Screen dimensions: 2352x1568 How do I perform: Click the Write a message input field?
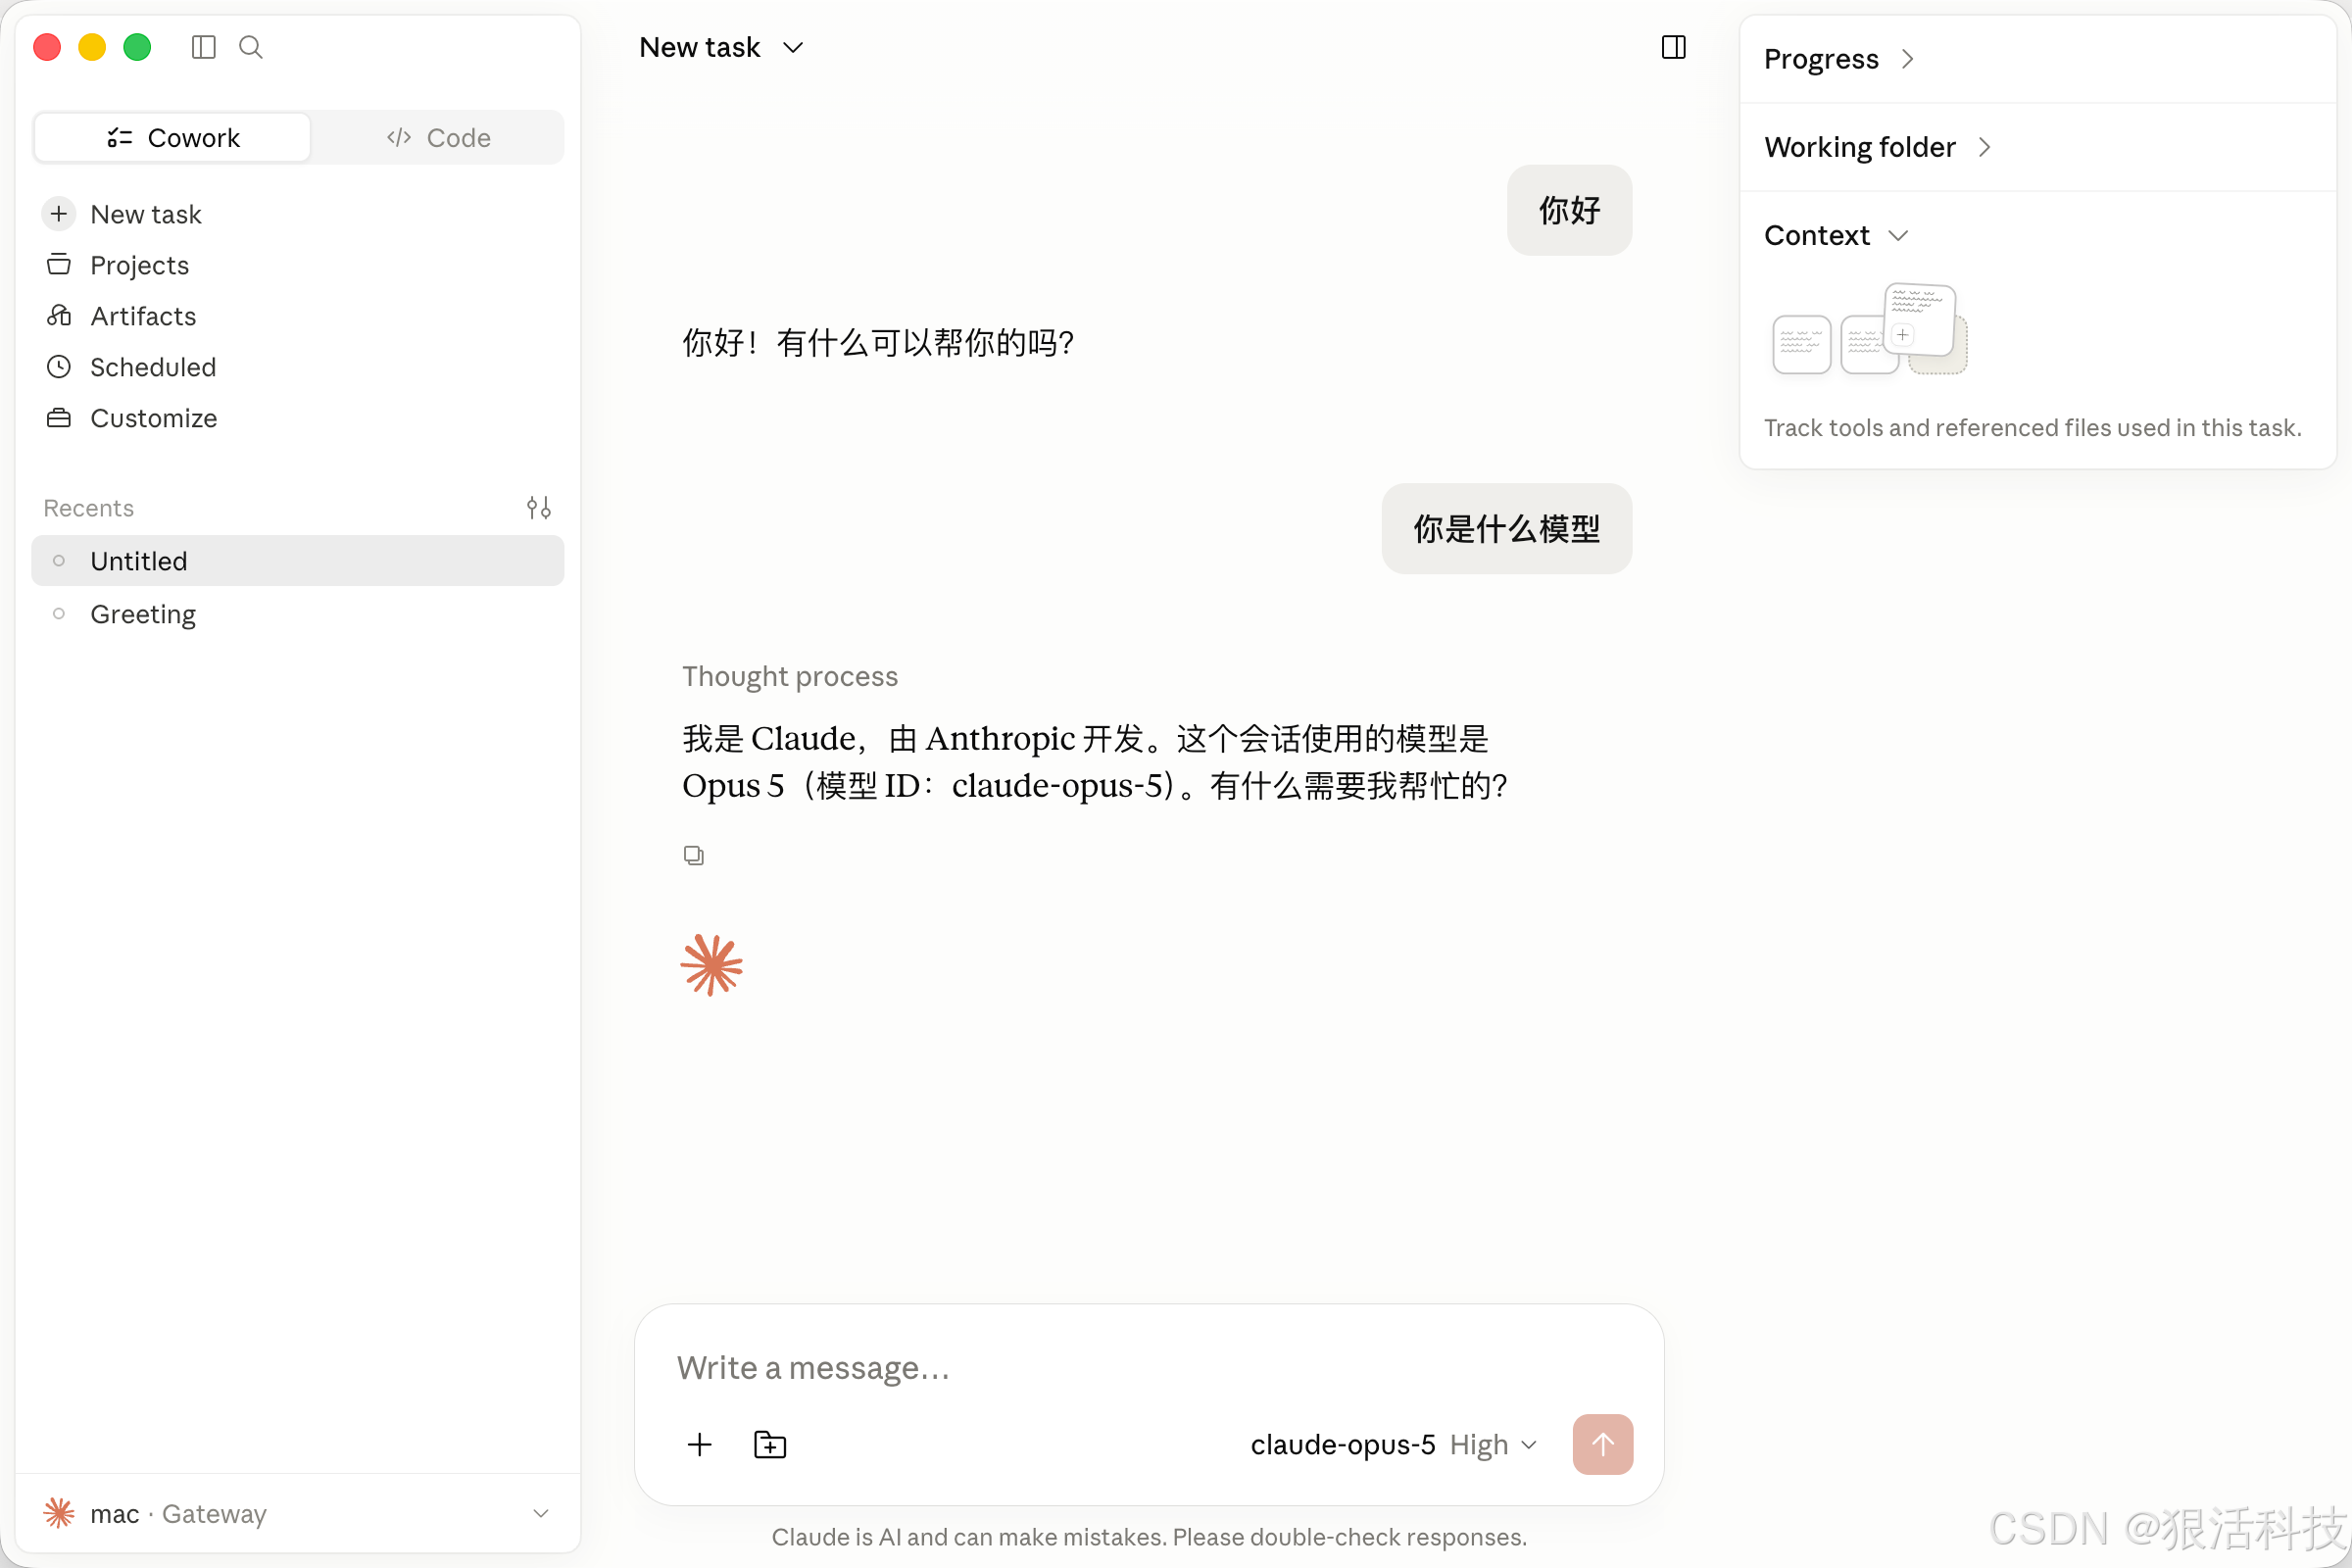(x=1149, y=1367)
